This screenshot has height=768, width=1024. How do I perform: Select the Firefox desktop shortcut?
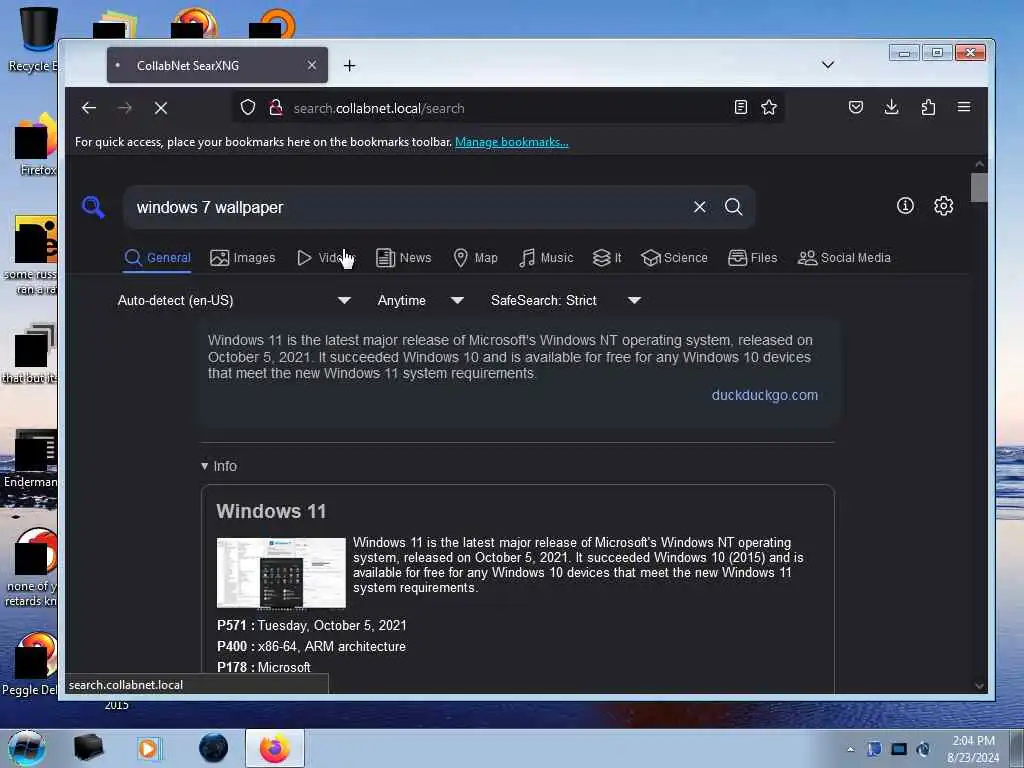35,145
